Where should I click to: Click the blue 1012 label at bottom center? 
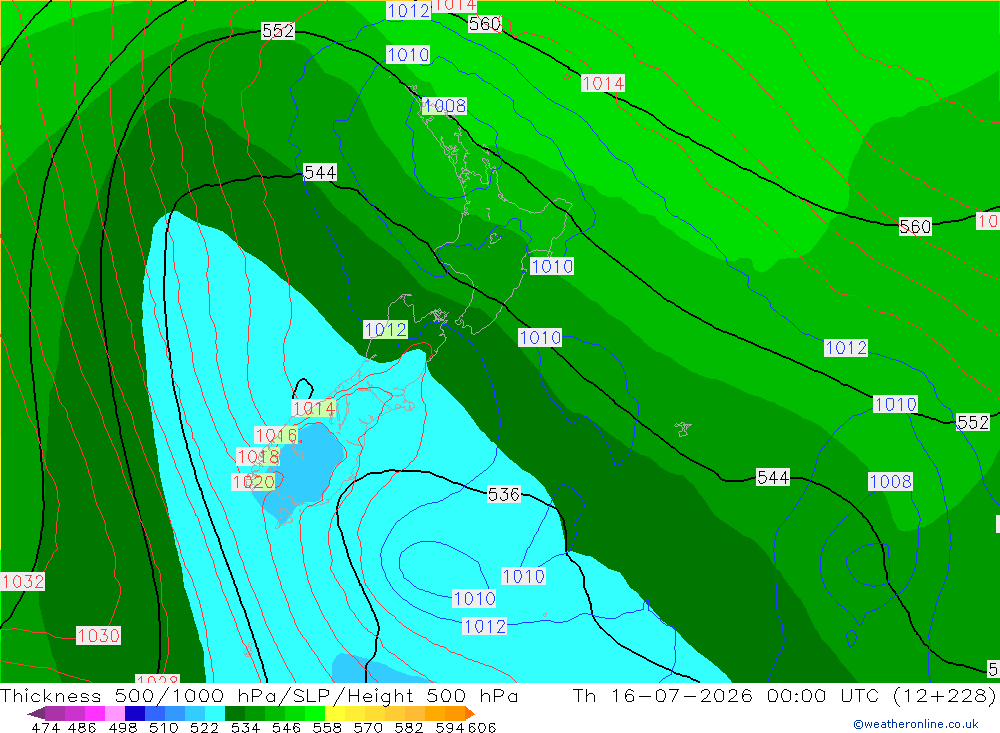tap(485, 626)
